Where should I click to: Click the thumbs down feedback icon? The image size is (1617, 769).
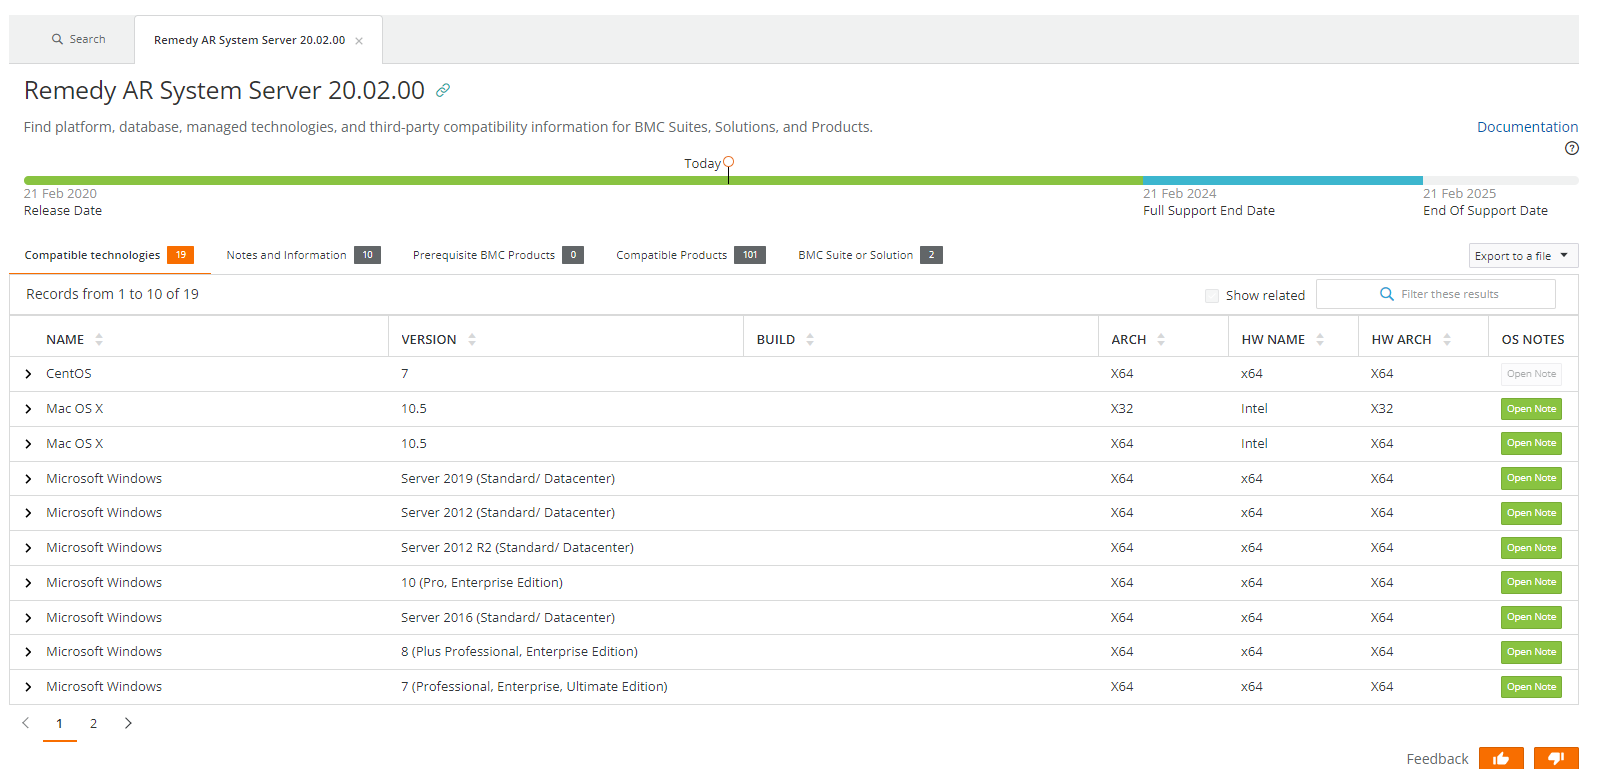[x=1555, y=758]
